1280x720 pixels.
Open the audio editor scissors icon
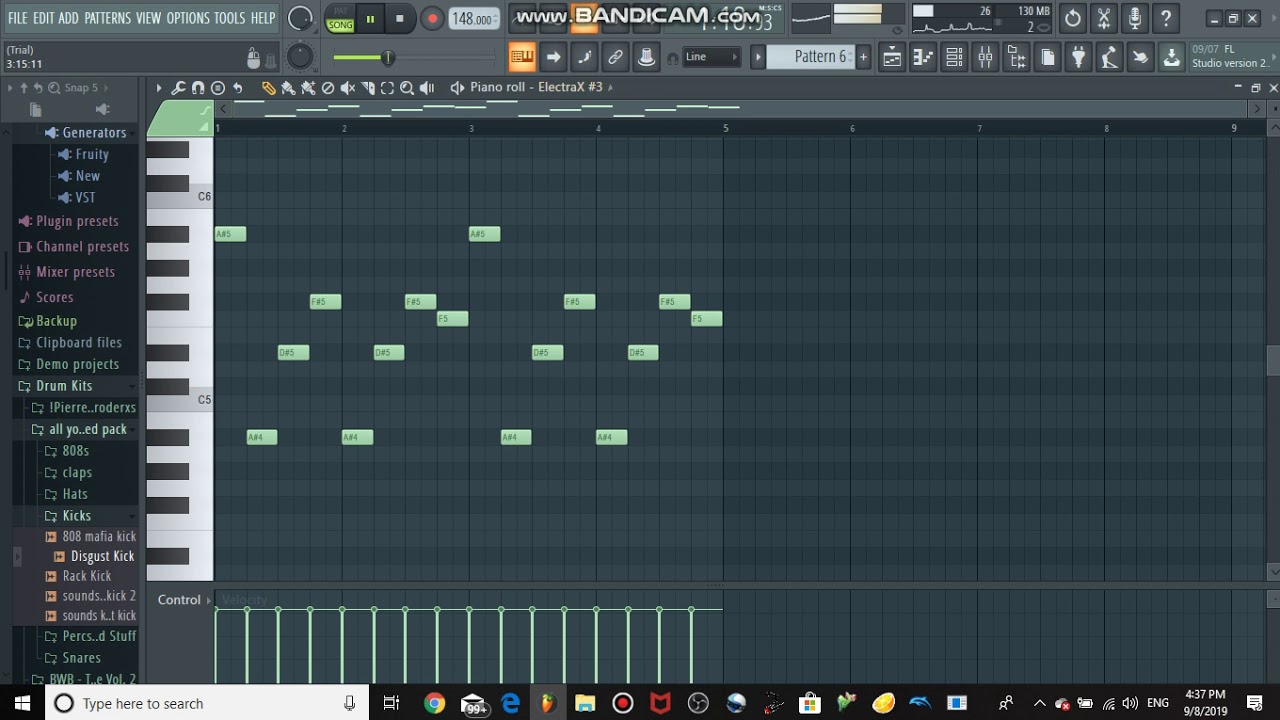tap(1104, 18)
